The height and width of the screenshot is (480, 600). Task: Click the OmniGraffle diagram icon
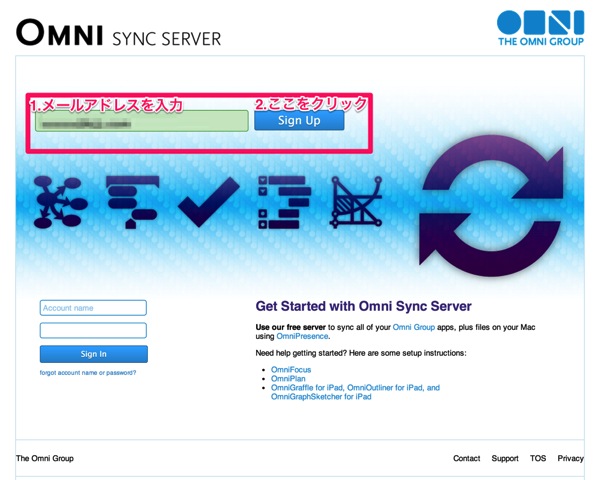coord(60,202)
